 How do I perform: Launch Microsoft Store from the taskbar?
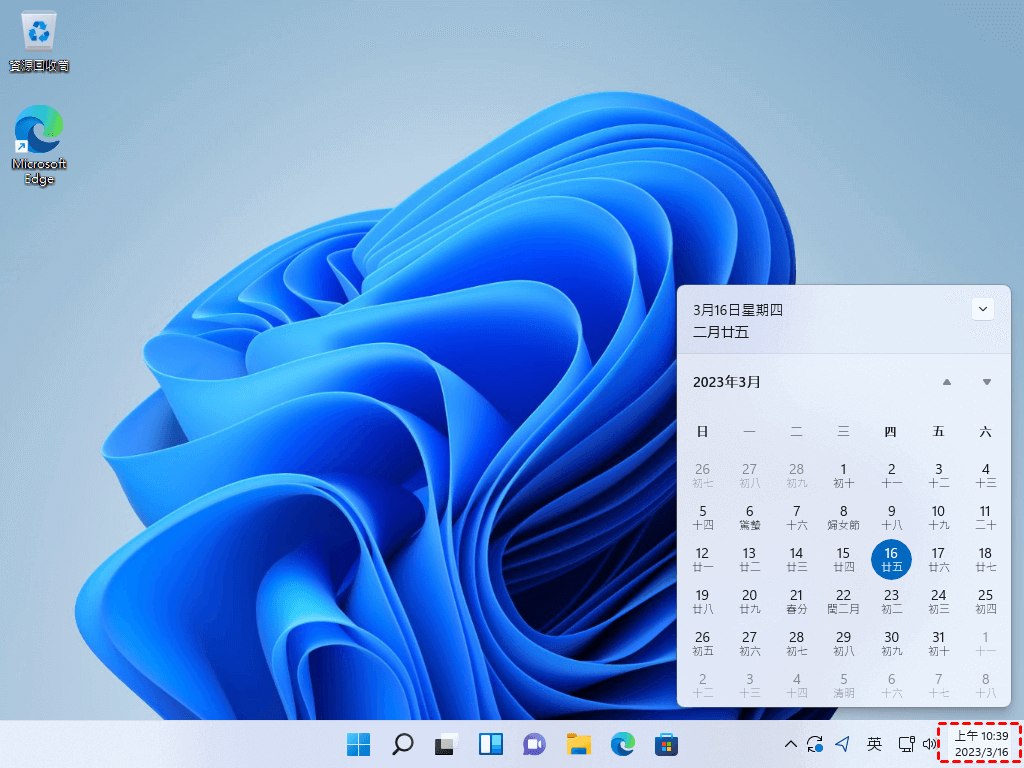(x=666, y=744)
